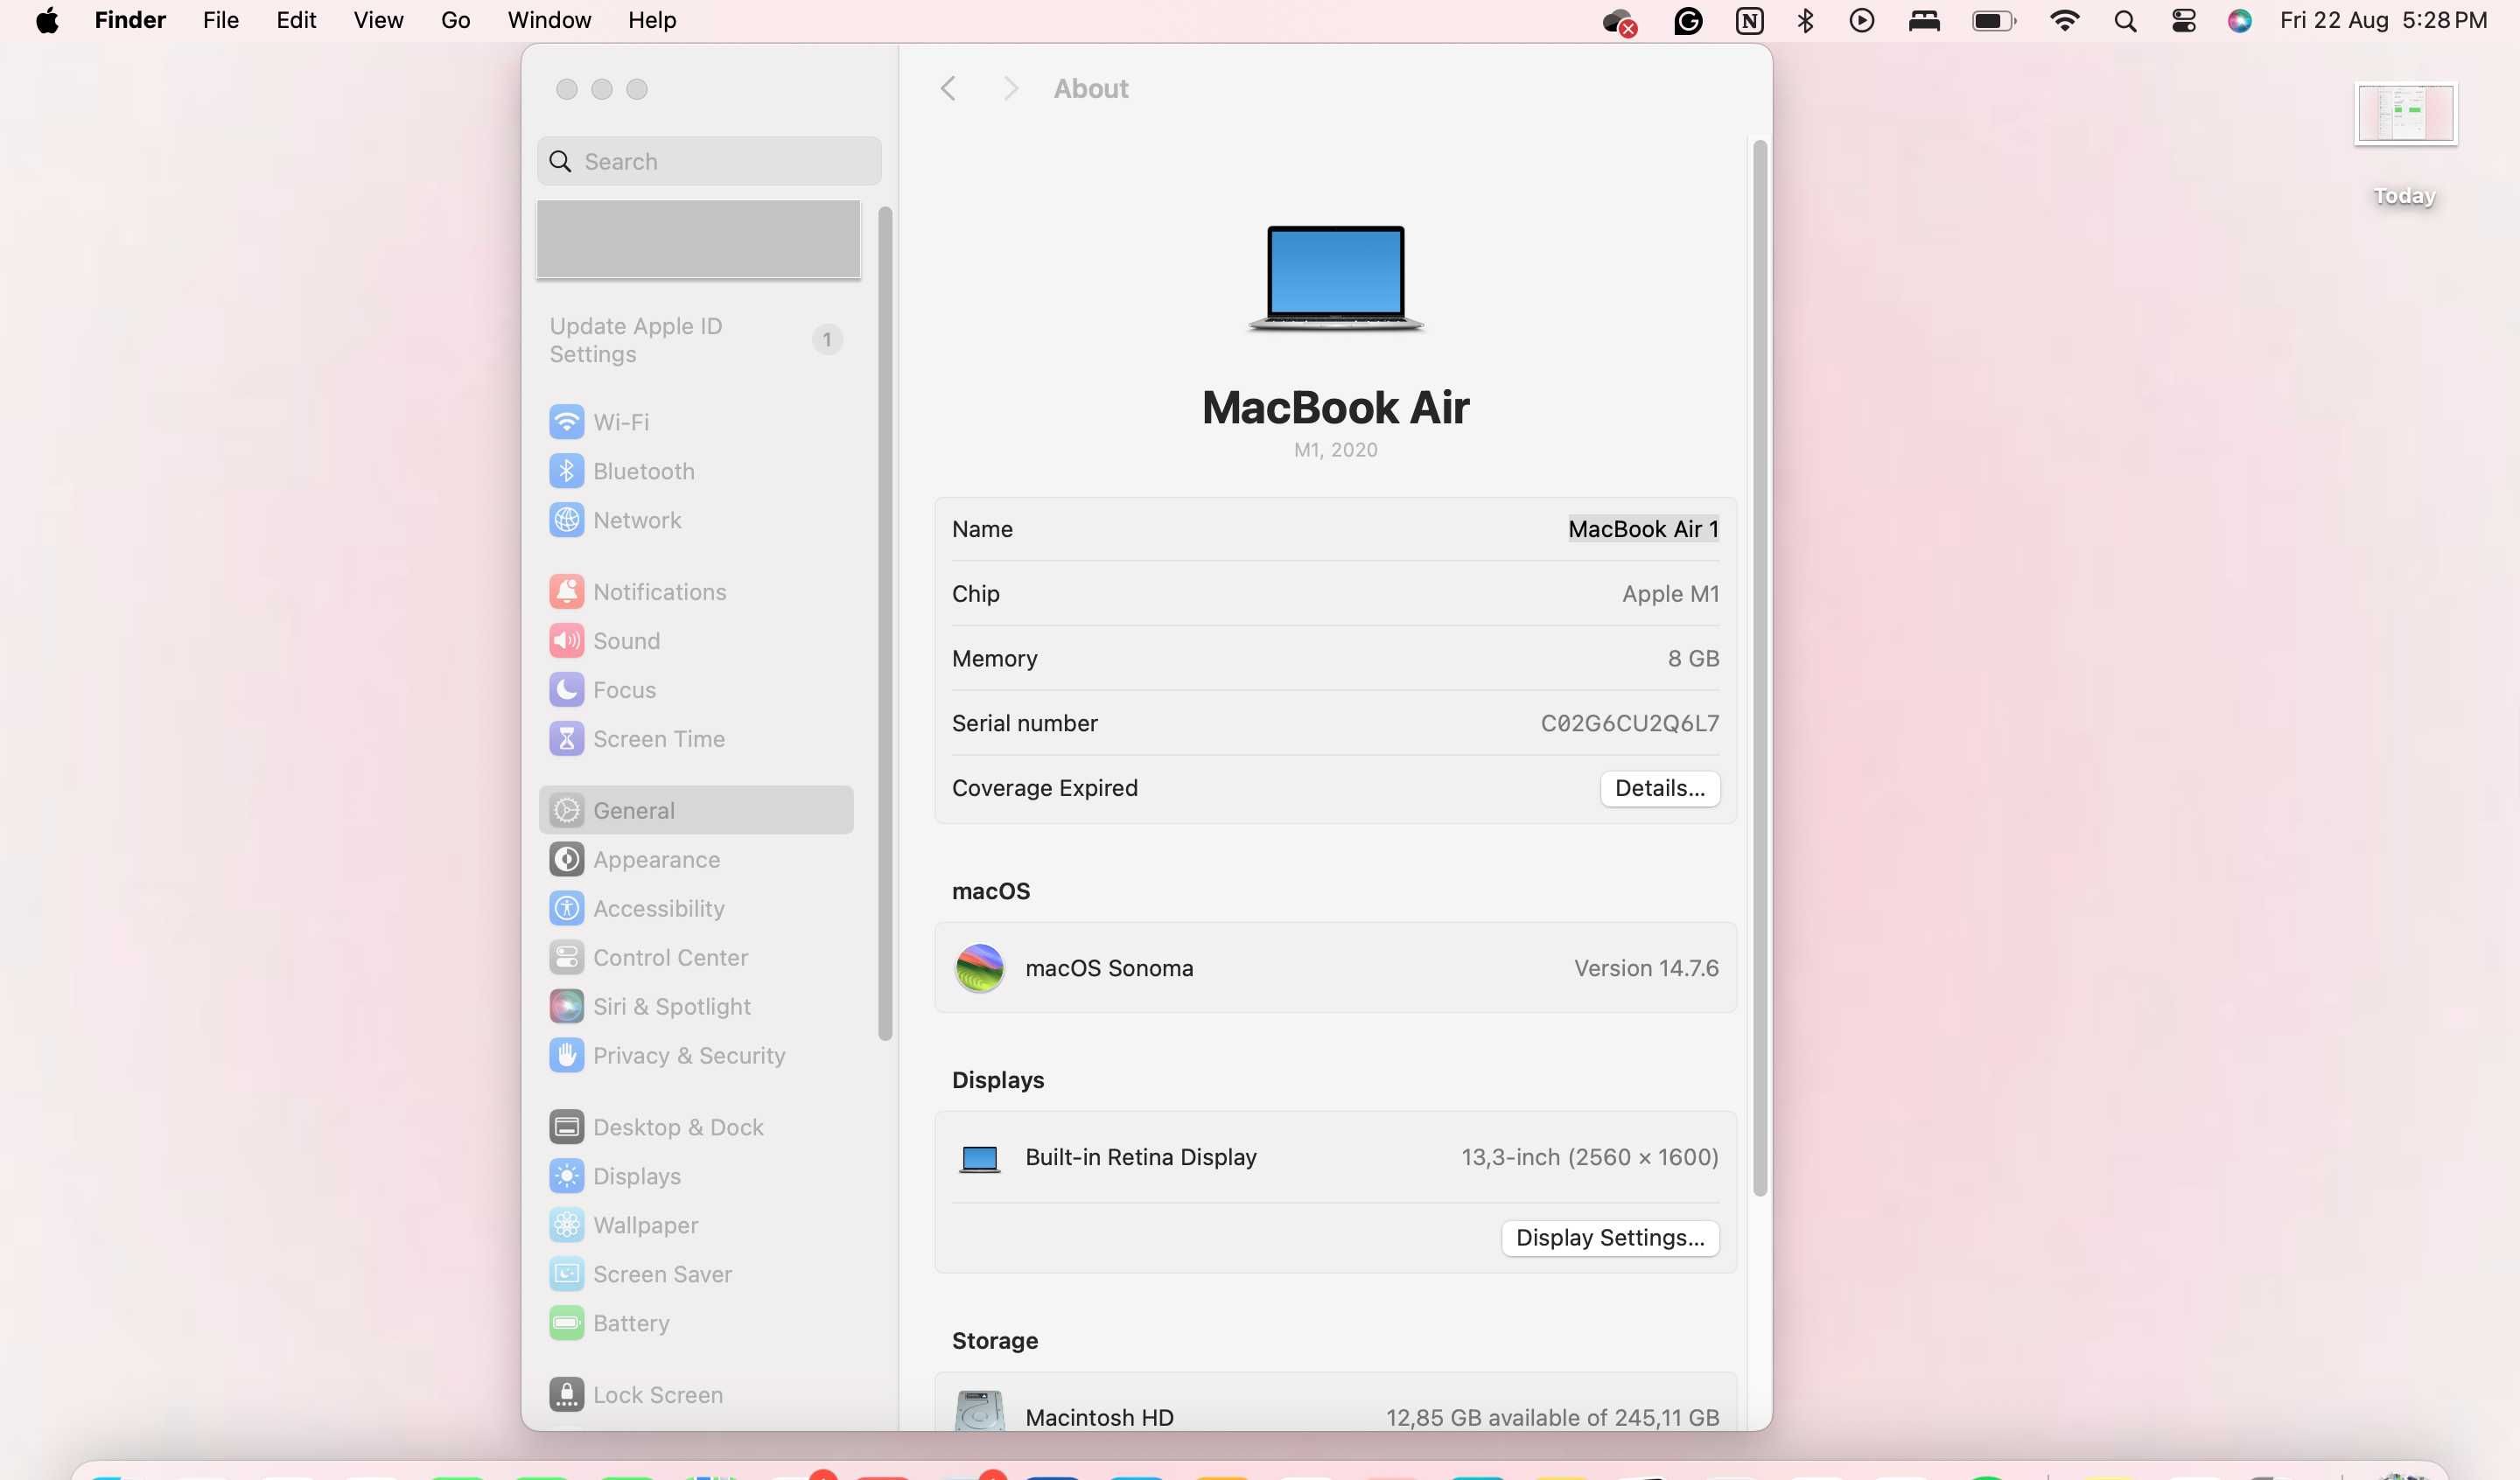Image resolution: width=2520 pixels, height=1480 pixels.
Task: Click the Siri menu bar icon
Action: point(2240,20)
